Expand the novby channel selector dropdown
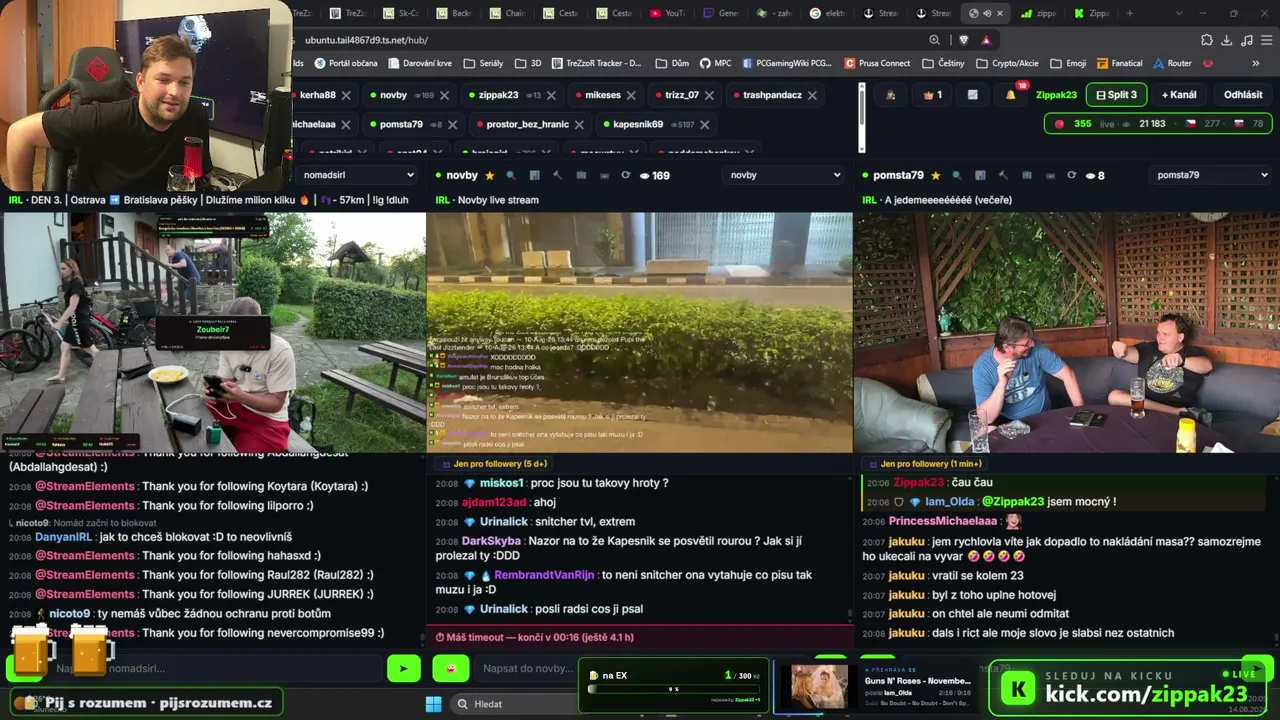 point(785,175)
